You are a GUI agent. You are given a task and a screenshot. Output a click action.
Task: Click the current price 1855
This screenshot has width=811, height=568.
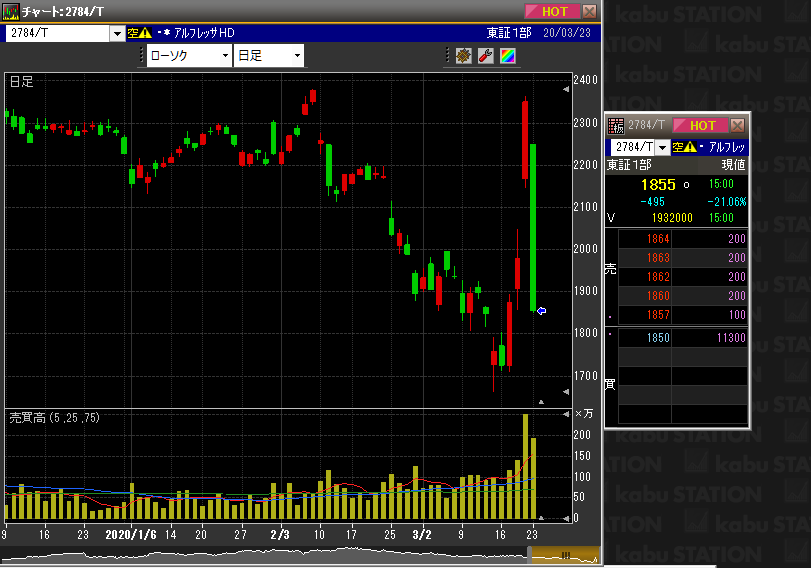pos(658,185)
